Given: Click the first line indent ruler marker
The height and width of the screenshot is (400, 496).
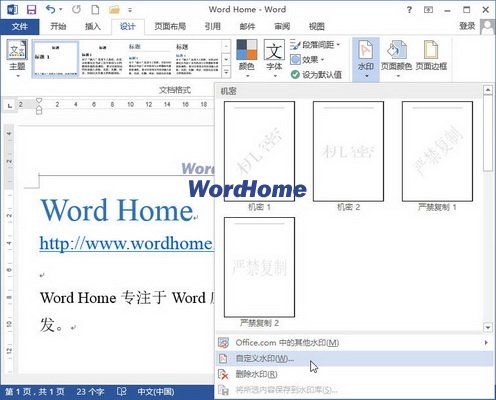Looking at the screenshot, I should [x=39, y=100].
